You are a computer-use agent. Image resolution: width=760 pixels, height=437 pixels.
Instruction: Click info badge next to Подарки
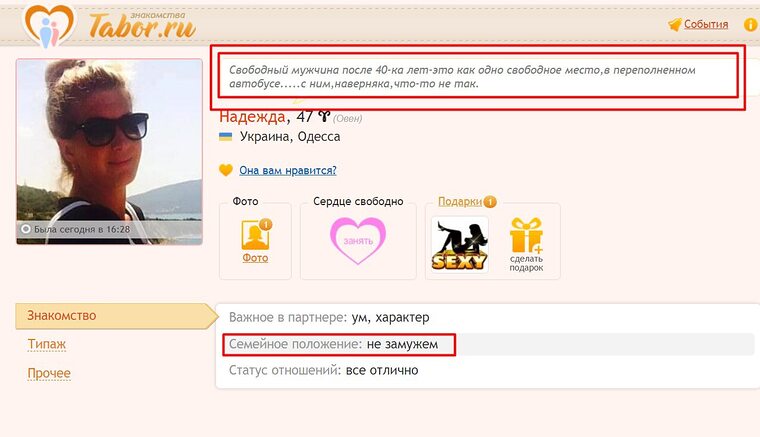(490, 202)
